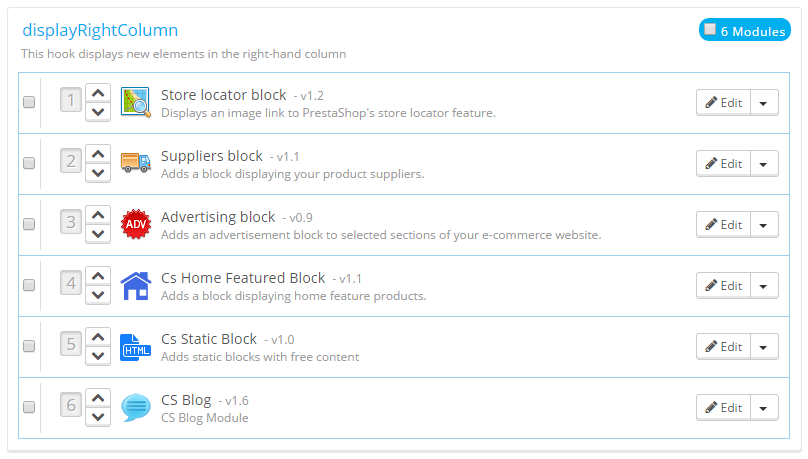
Task: Click the CS Blog speech bubble icon
Action: [x=135, y=407]
